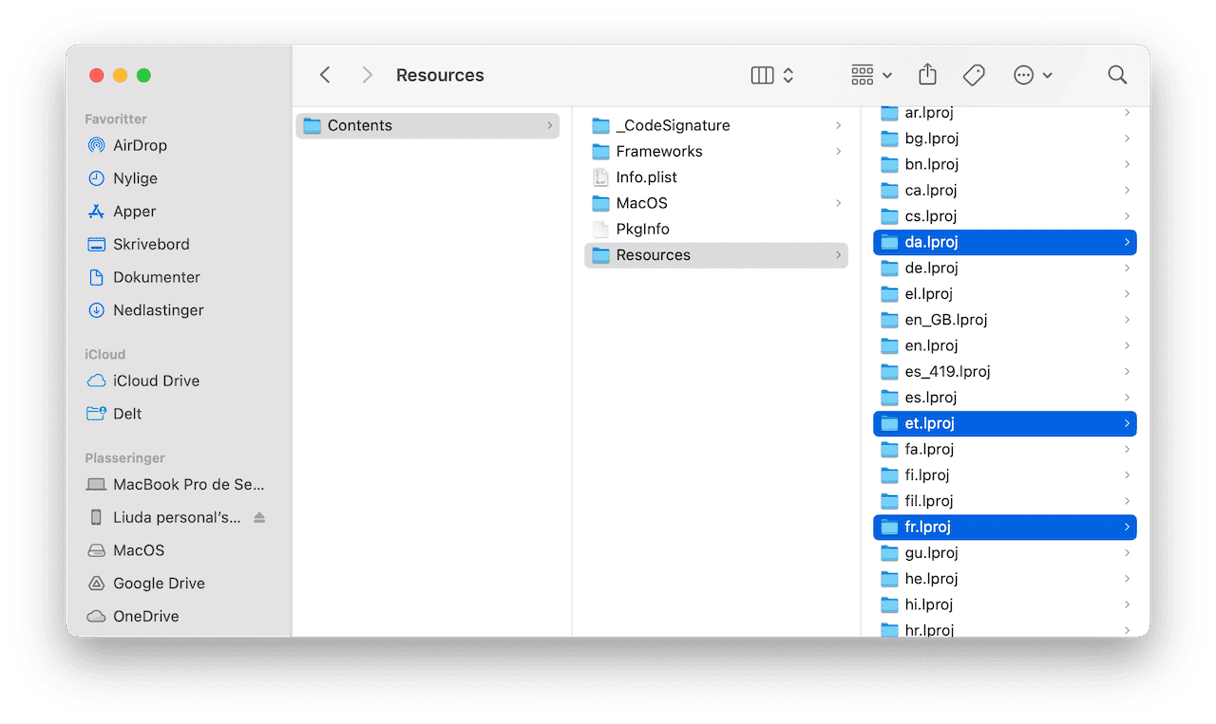Expand the Resources folder chevron
The height and width of the screenshot is (724, 1216).
tap(838, 255)
